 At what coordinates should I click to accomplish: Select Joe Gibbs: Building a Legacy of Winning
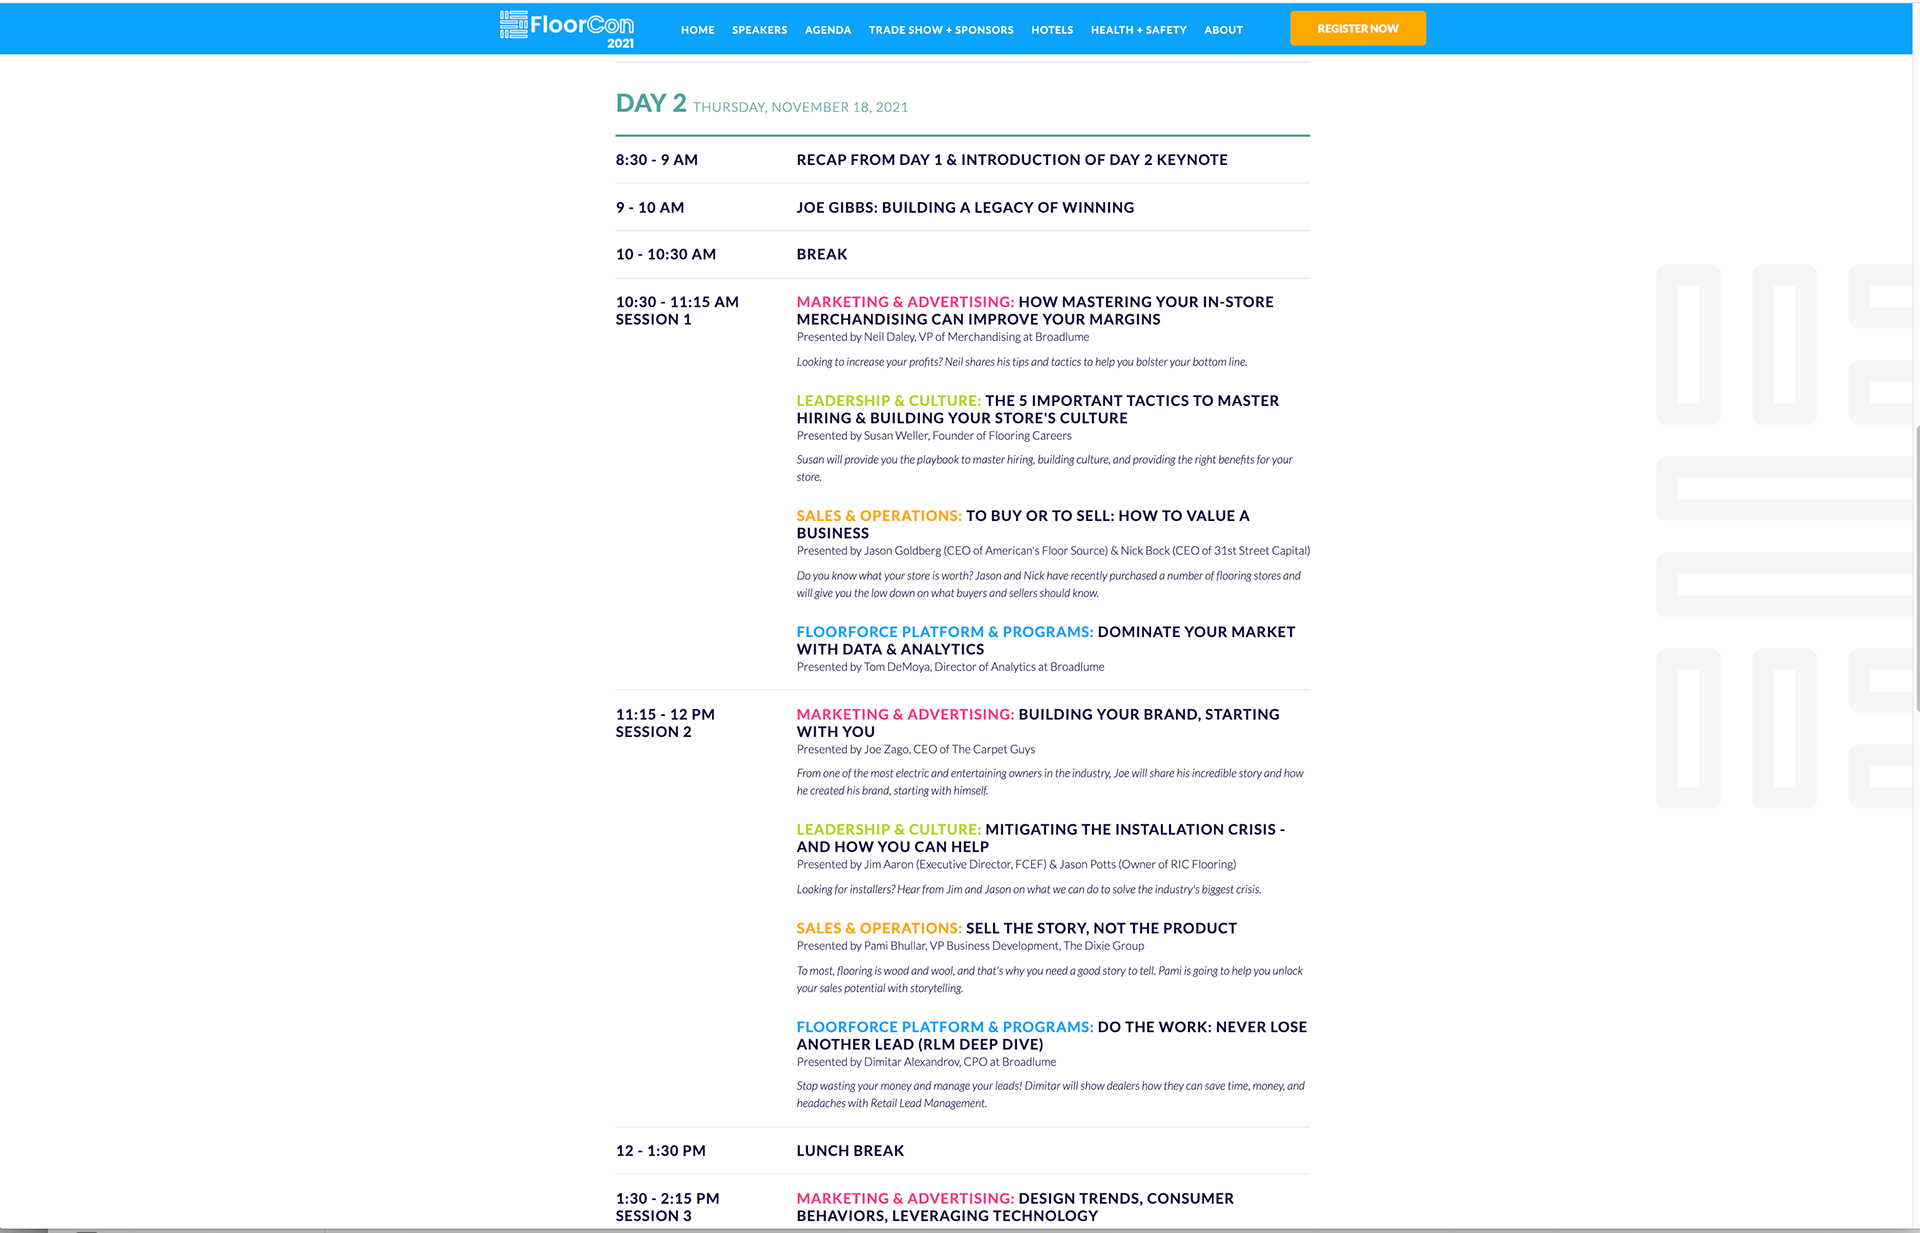click(x=965, y=208)
